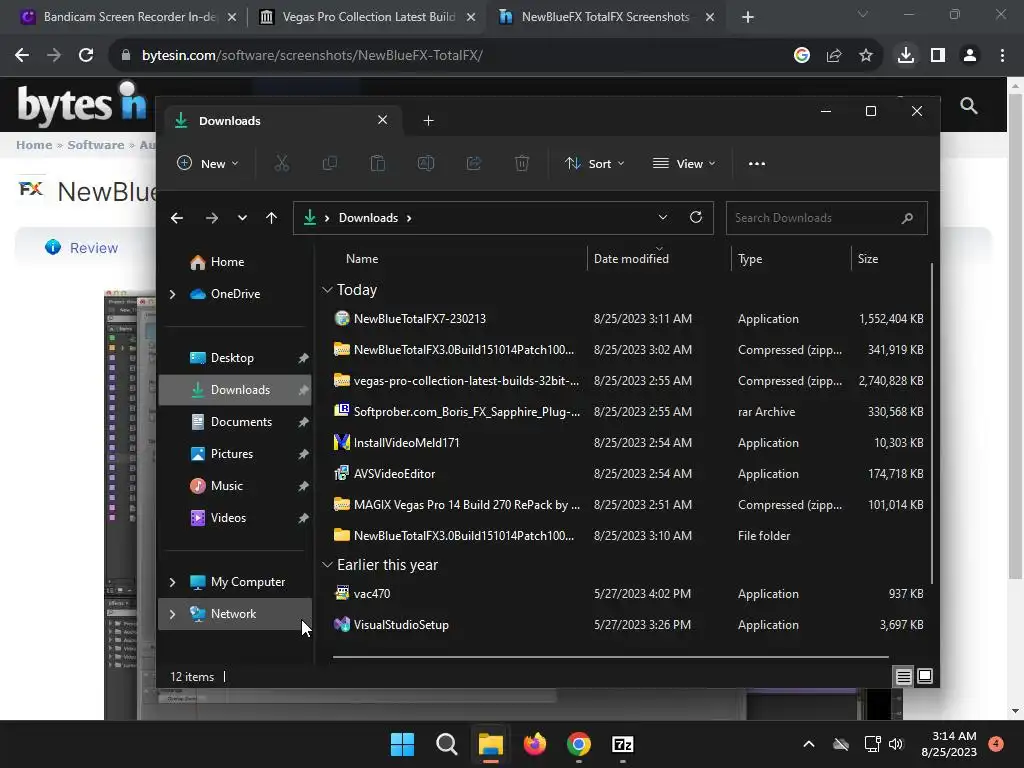Go forward in File Explorer navigation
Viewport: 1024px width, 768px height.
(212, 218)
